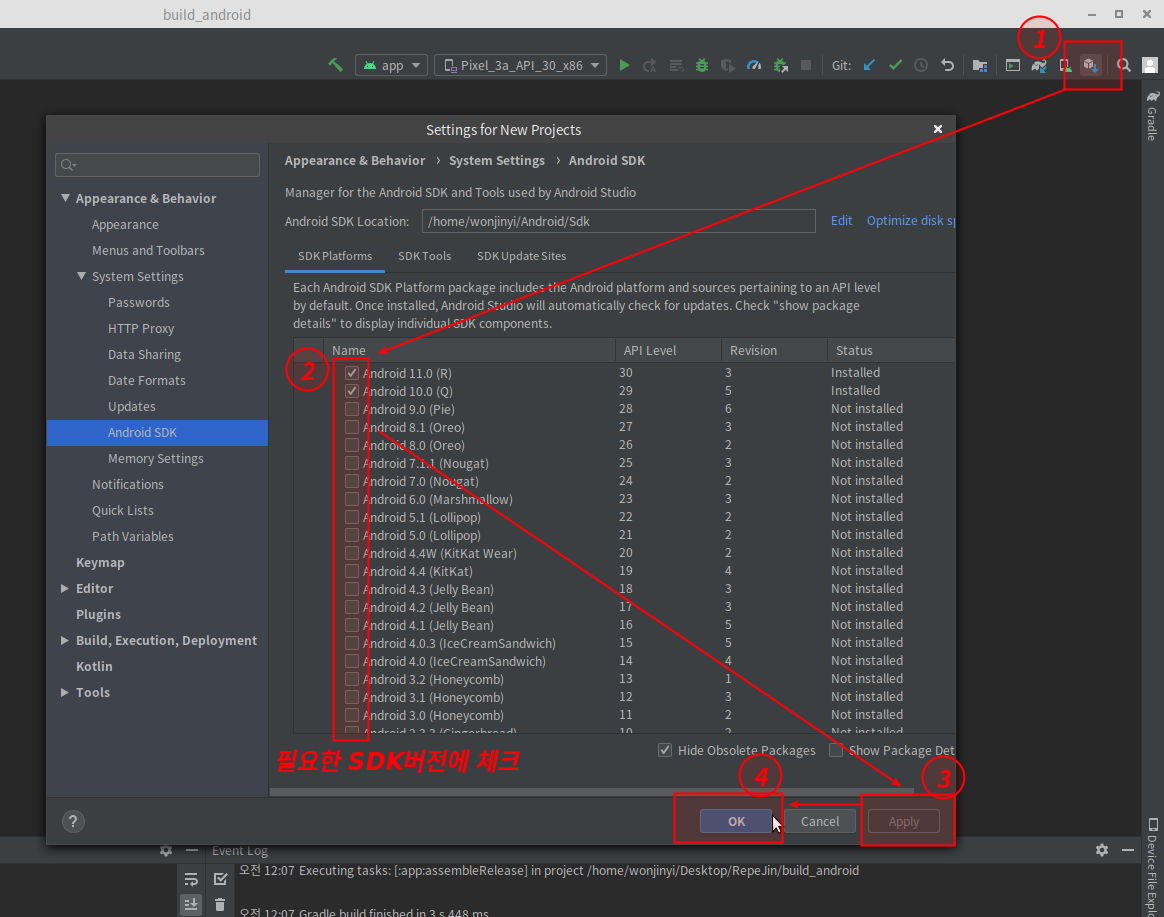This screenshot has height=917, width=1164.
Task: Open Device File Explorer side tab
Action: coord(1152,867)
